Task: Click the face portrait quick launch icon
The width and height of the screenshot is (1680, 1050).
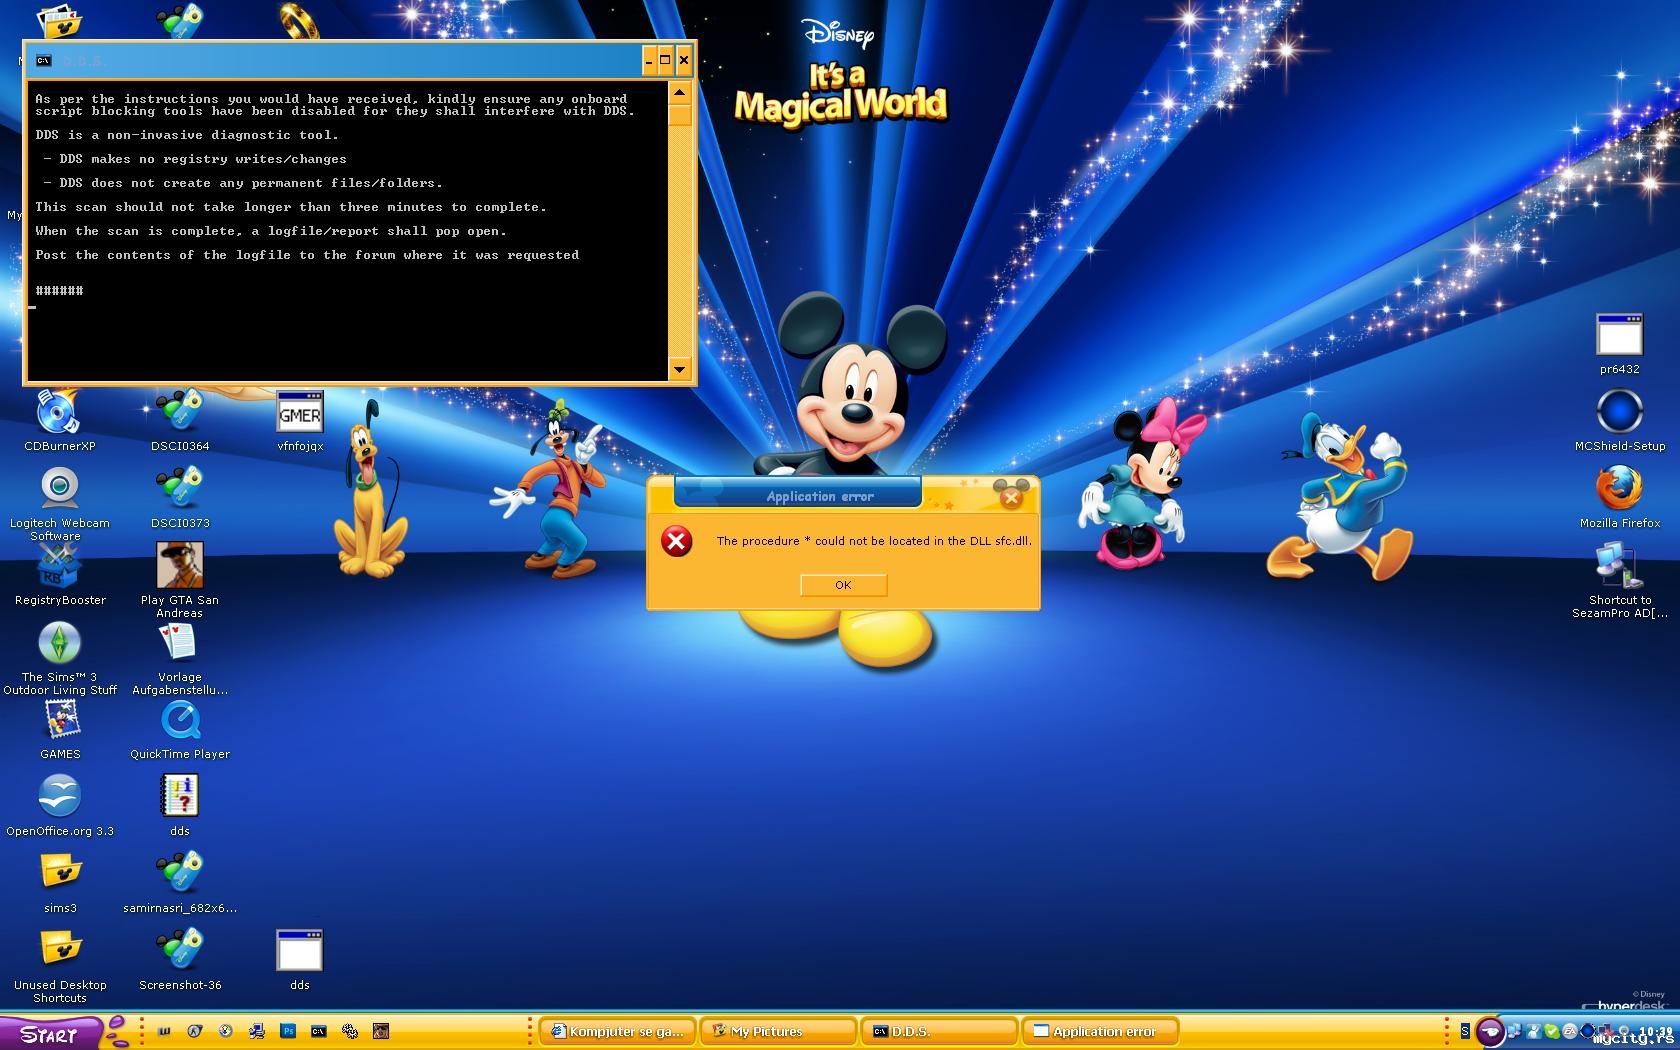Action: click(x=381, y=1031)
